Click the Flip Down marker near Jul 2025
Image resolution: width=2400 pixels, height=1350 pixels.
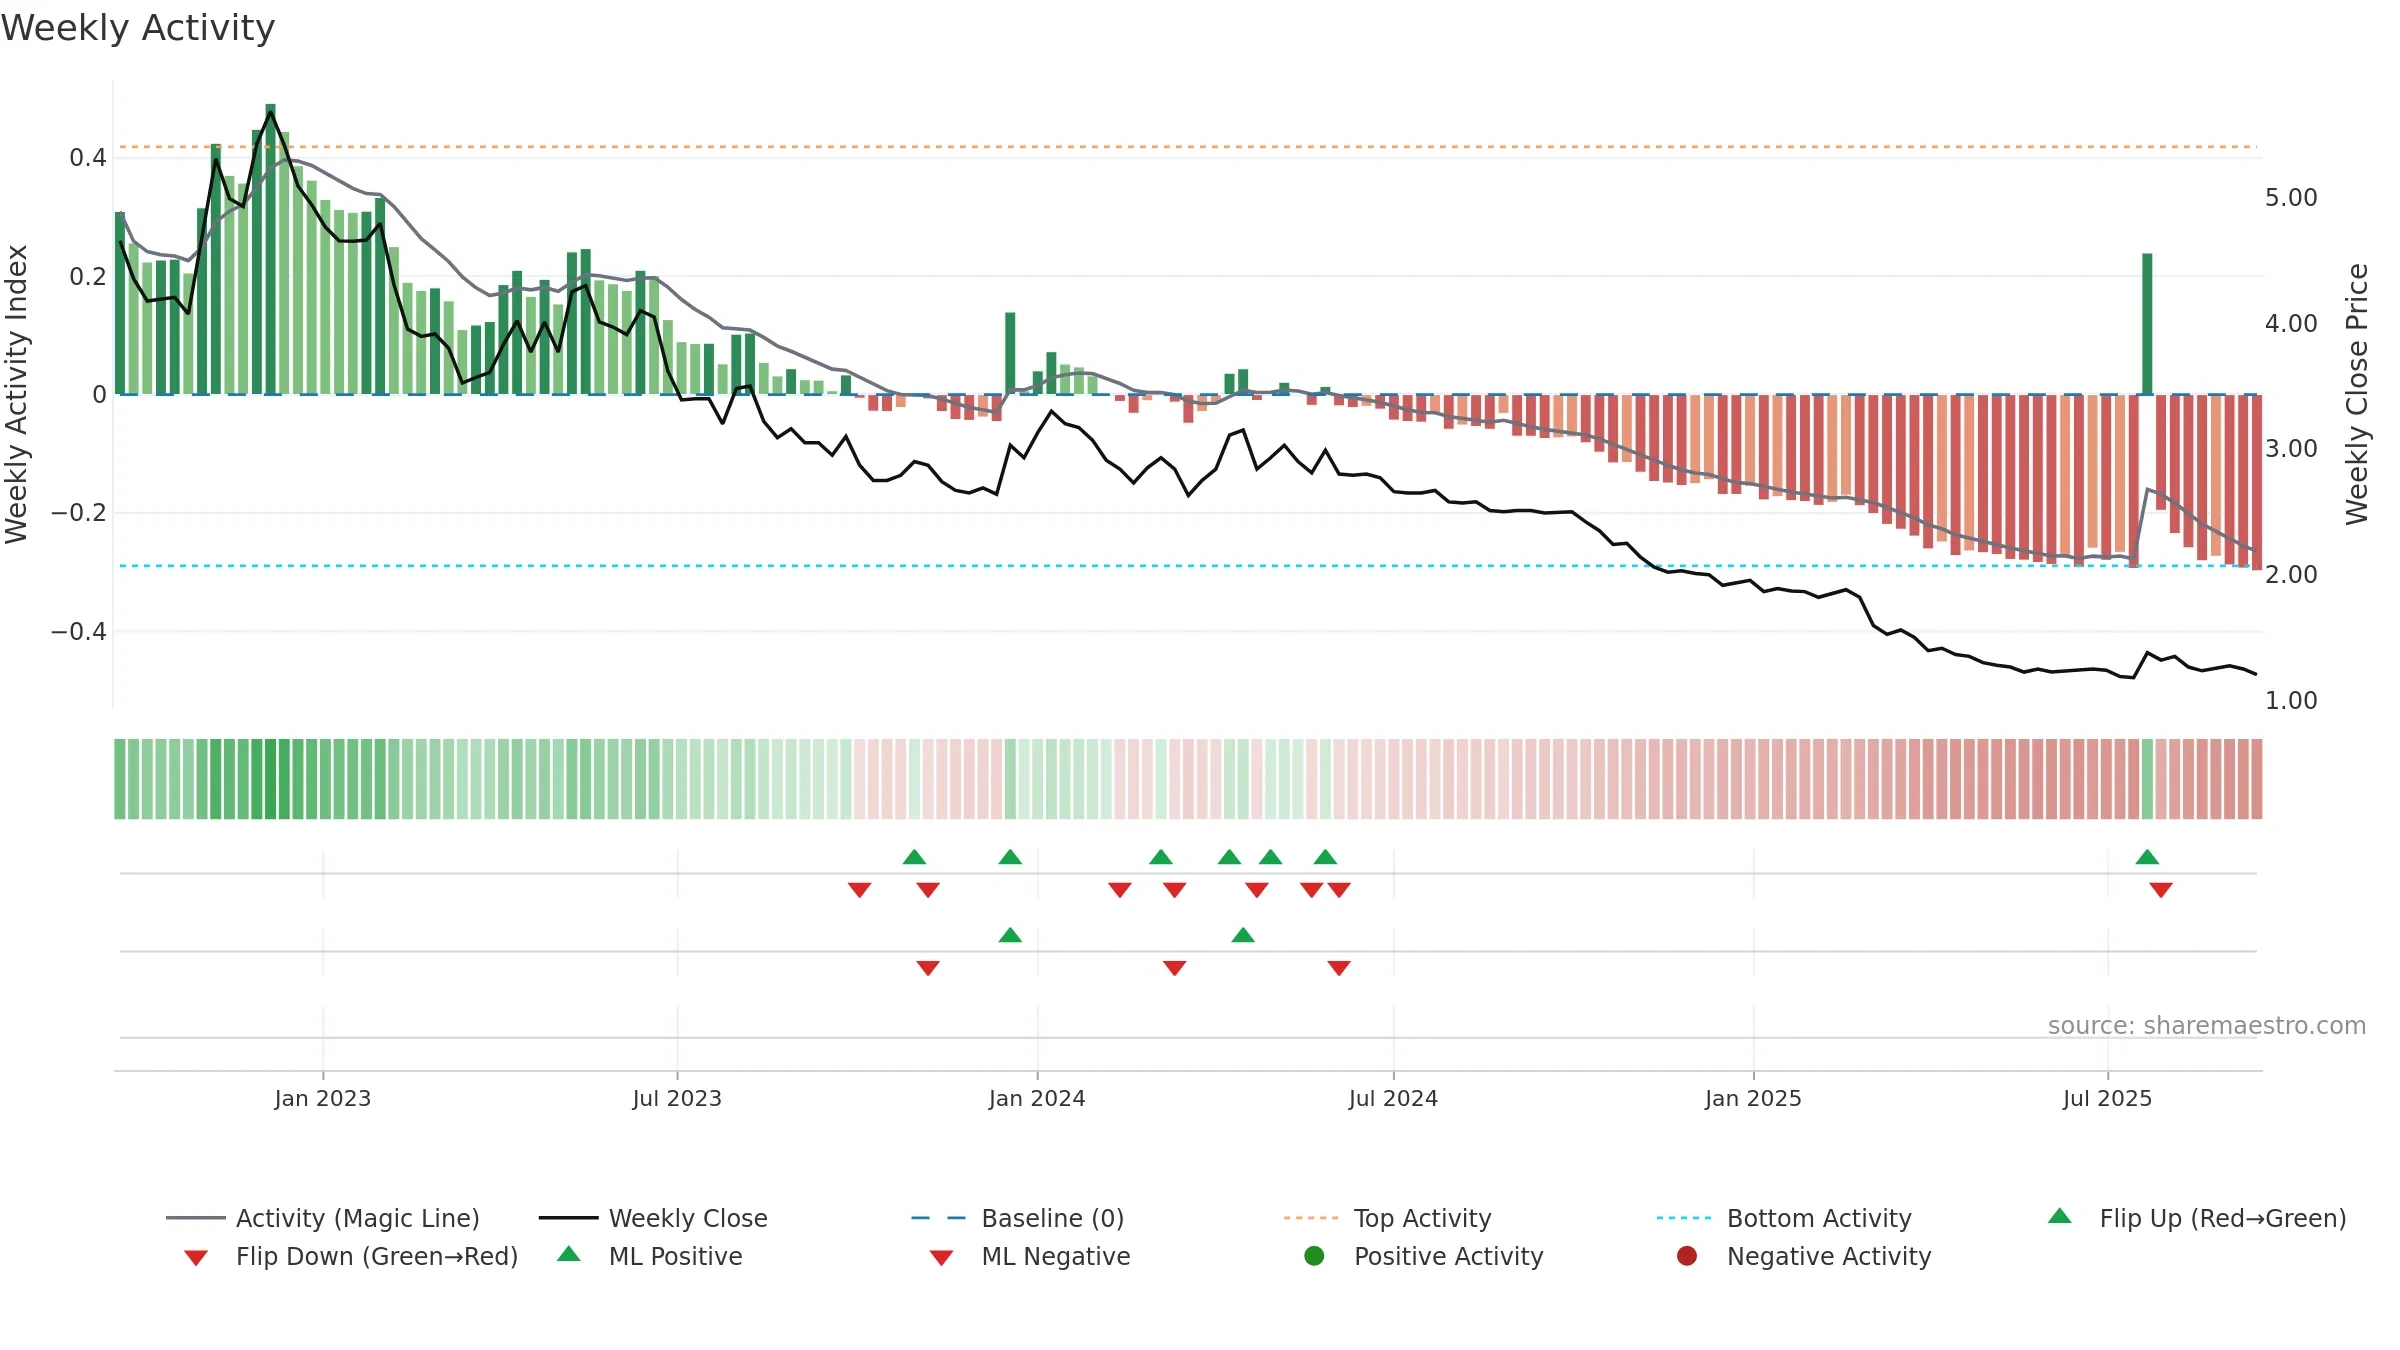click(x=2161, y=890)
